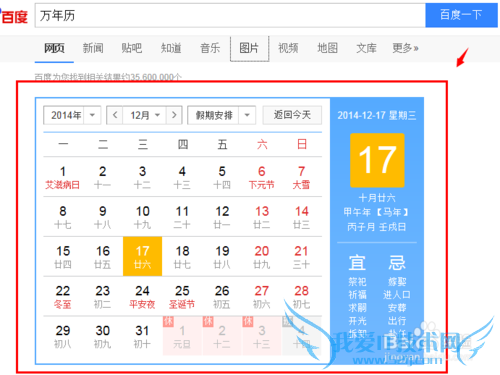Select December 28 in calendar
Viewport: 500px width, 375px height.
[x=301, y=297]
